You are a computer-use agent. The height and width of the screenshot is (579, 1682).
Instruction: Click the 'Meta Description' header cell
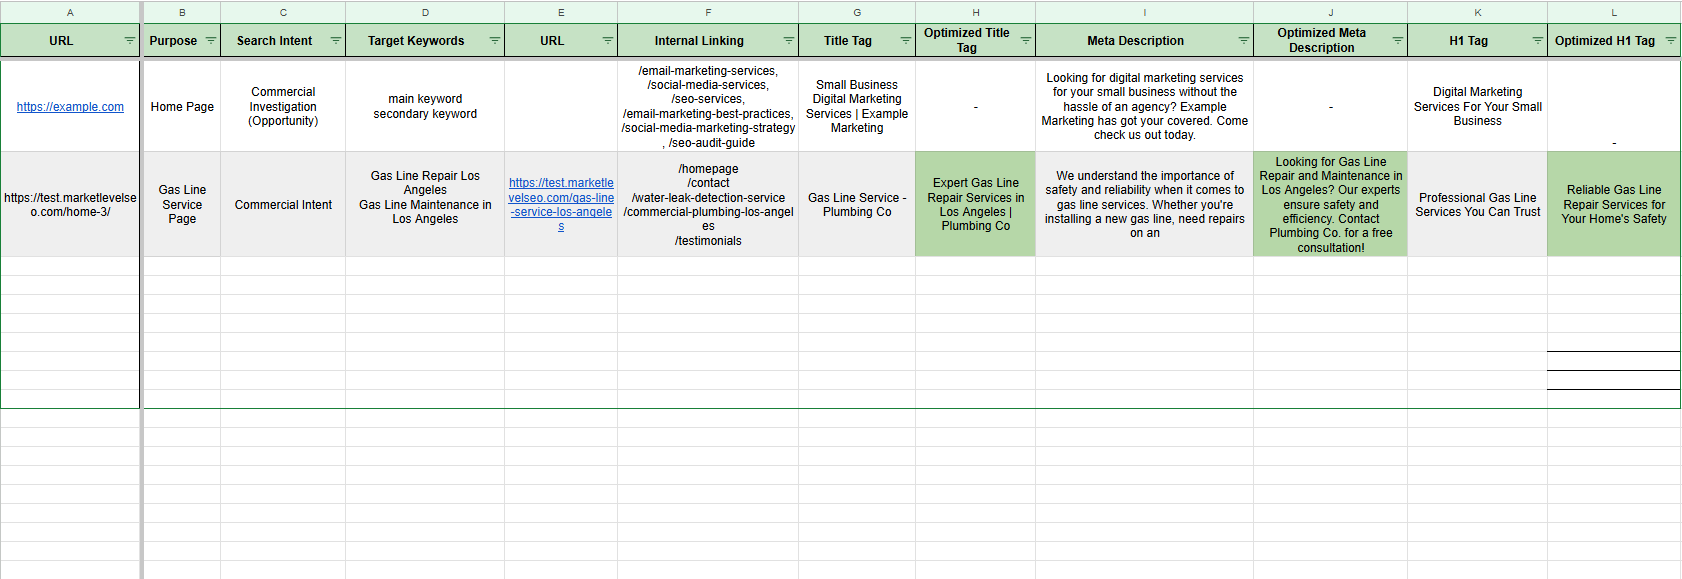1145,41
